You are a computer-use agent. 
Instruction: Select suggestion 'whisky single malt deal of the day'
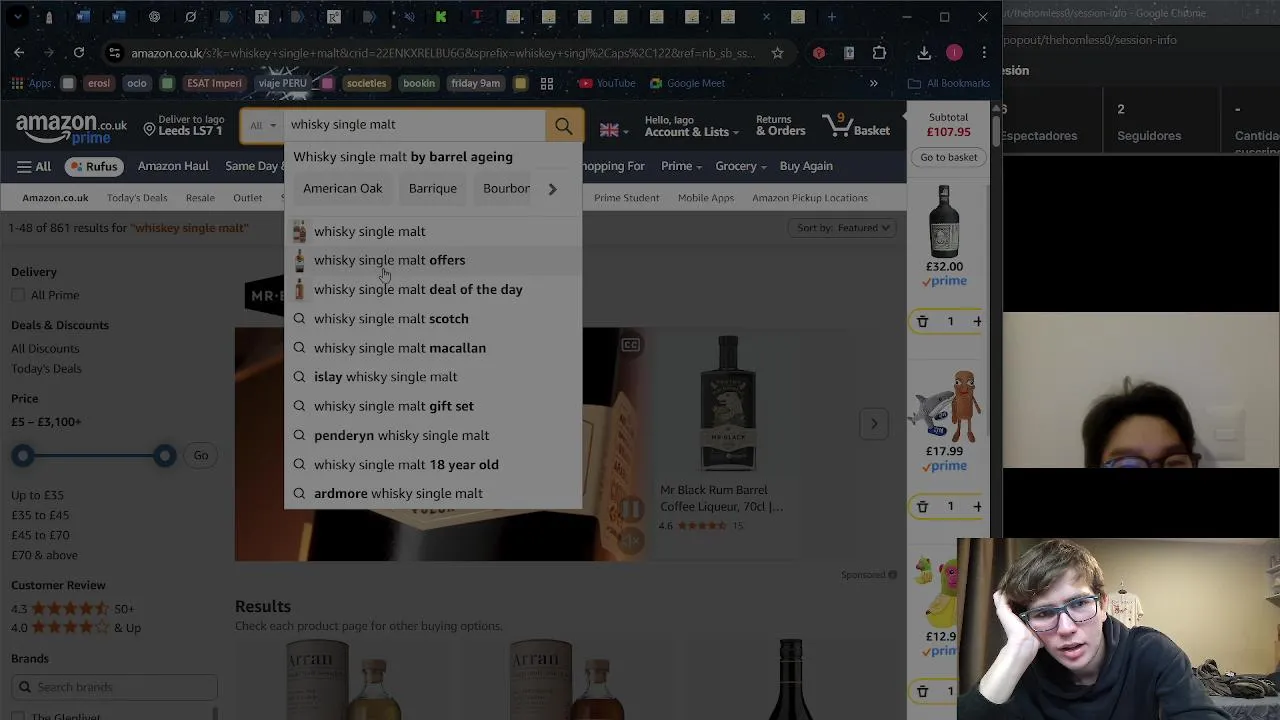[x=433, y=289]
